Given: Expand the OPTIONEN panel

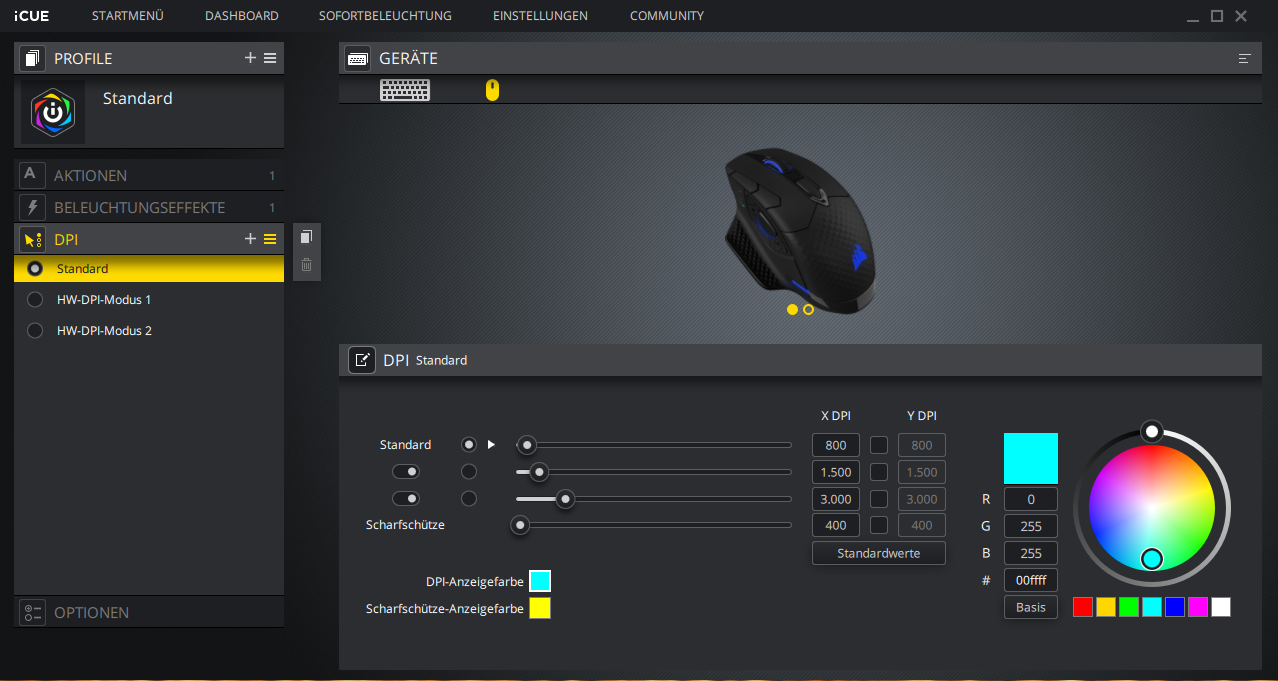Looking at the screenshot, I should [x=149, y=612].
